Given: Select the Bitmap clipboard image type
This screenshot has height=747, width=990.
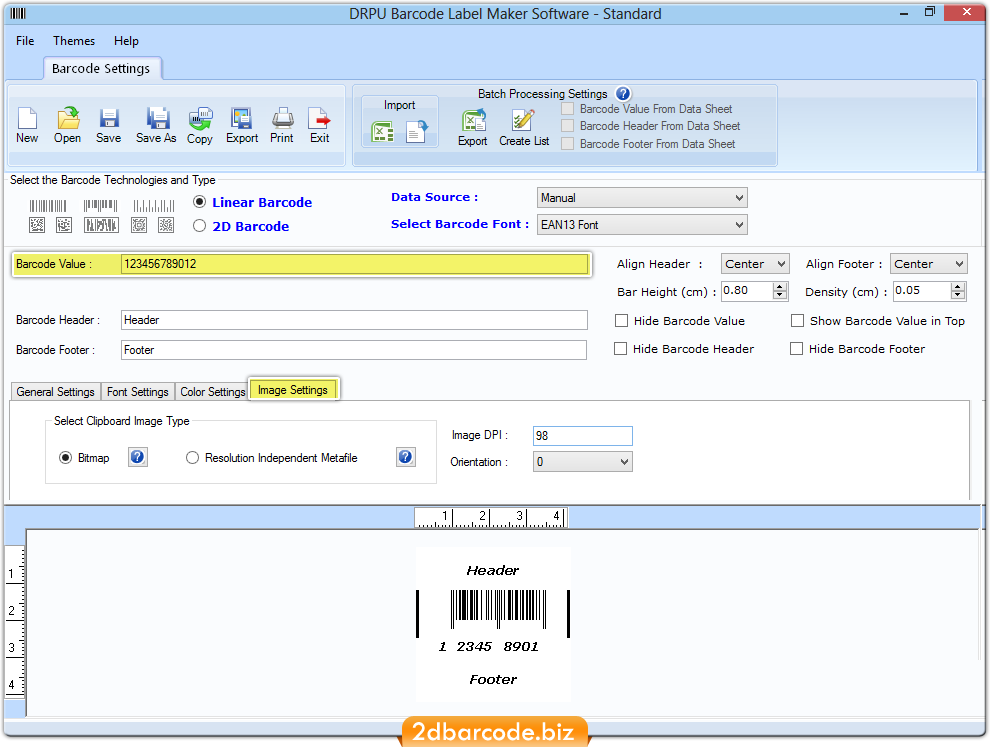Looking at the screenshot, I should [66, 458].
